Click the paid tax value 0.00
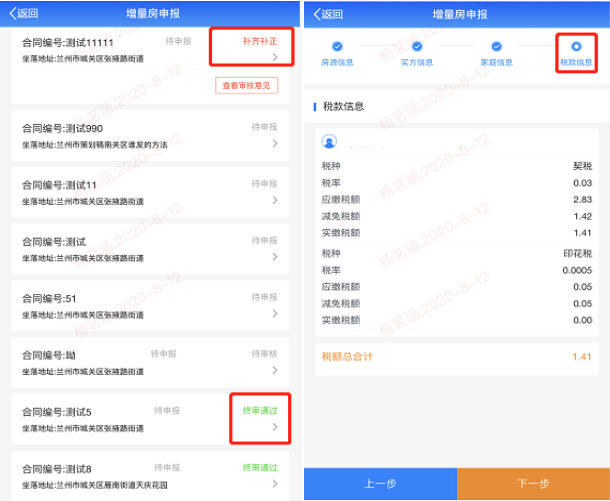 pos(583,320)
